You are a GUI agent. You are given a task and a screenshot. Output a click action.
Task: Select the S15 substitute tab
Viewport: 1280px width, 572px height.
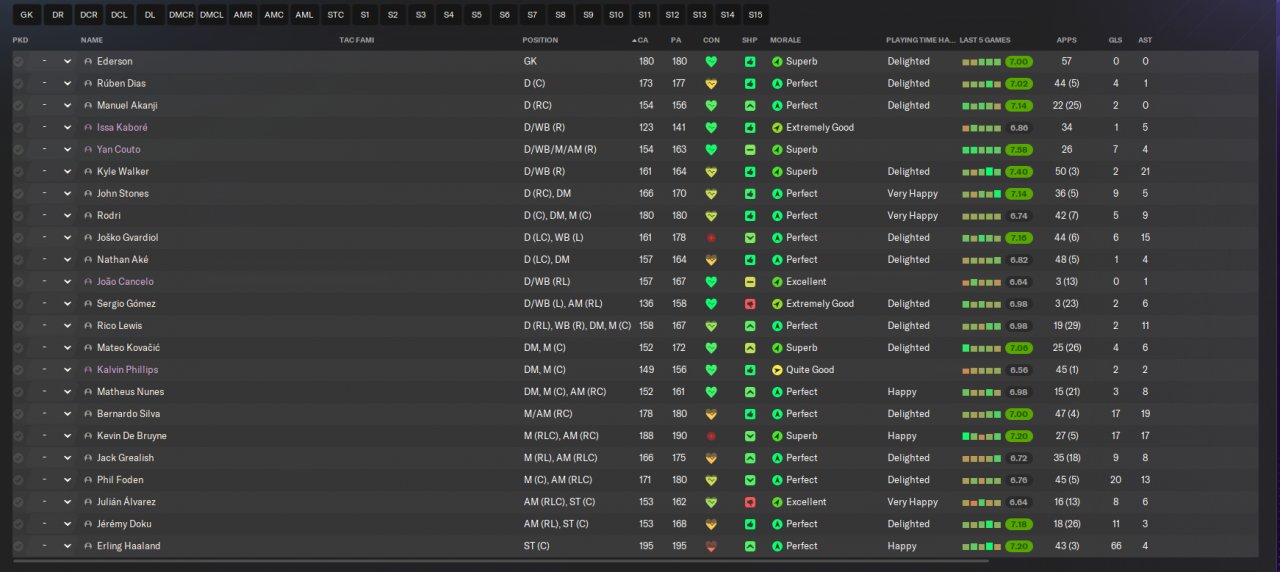pyautogui.click(x=755, y=15)
